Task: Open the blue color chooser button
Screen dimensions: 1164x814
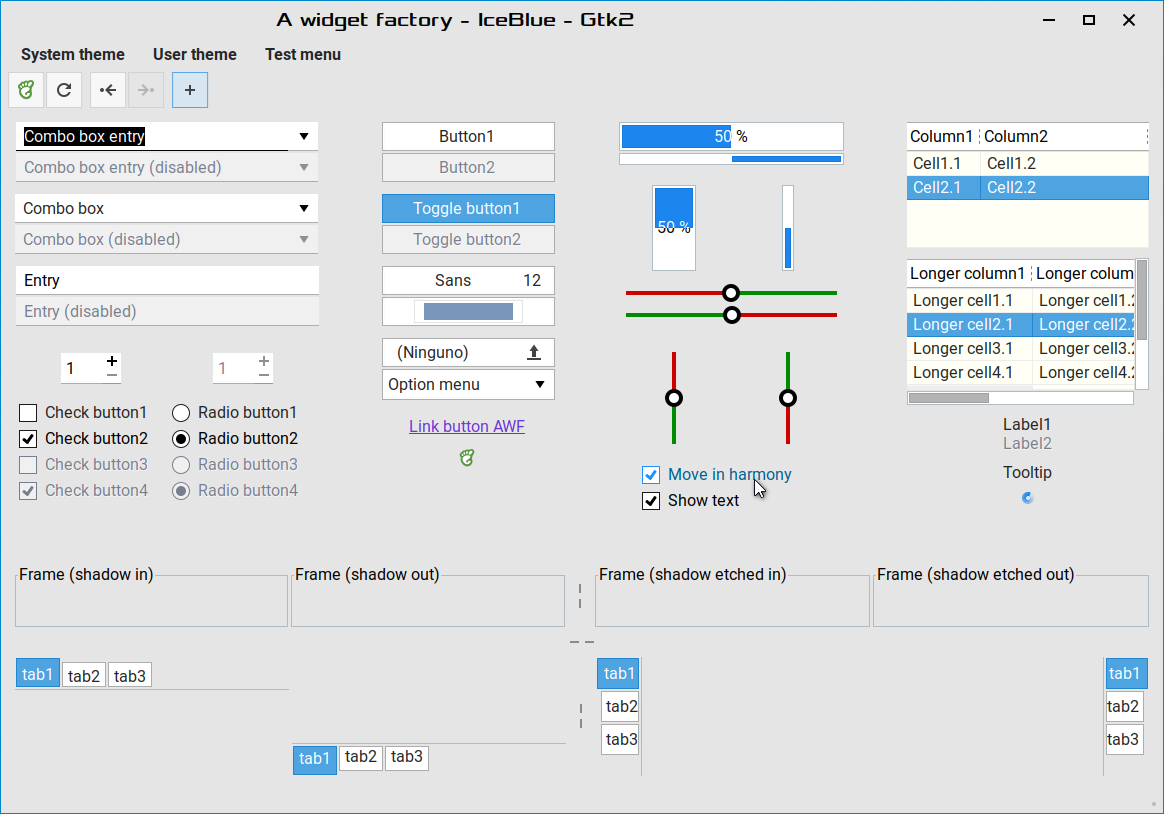Action: click(x=468, y=312)
